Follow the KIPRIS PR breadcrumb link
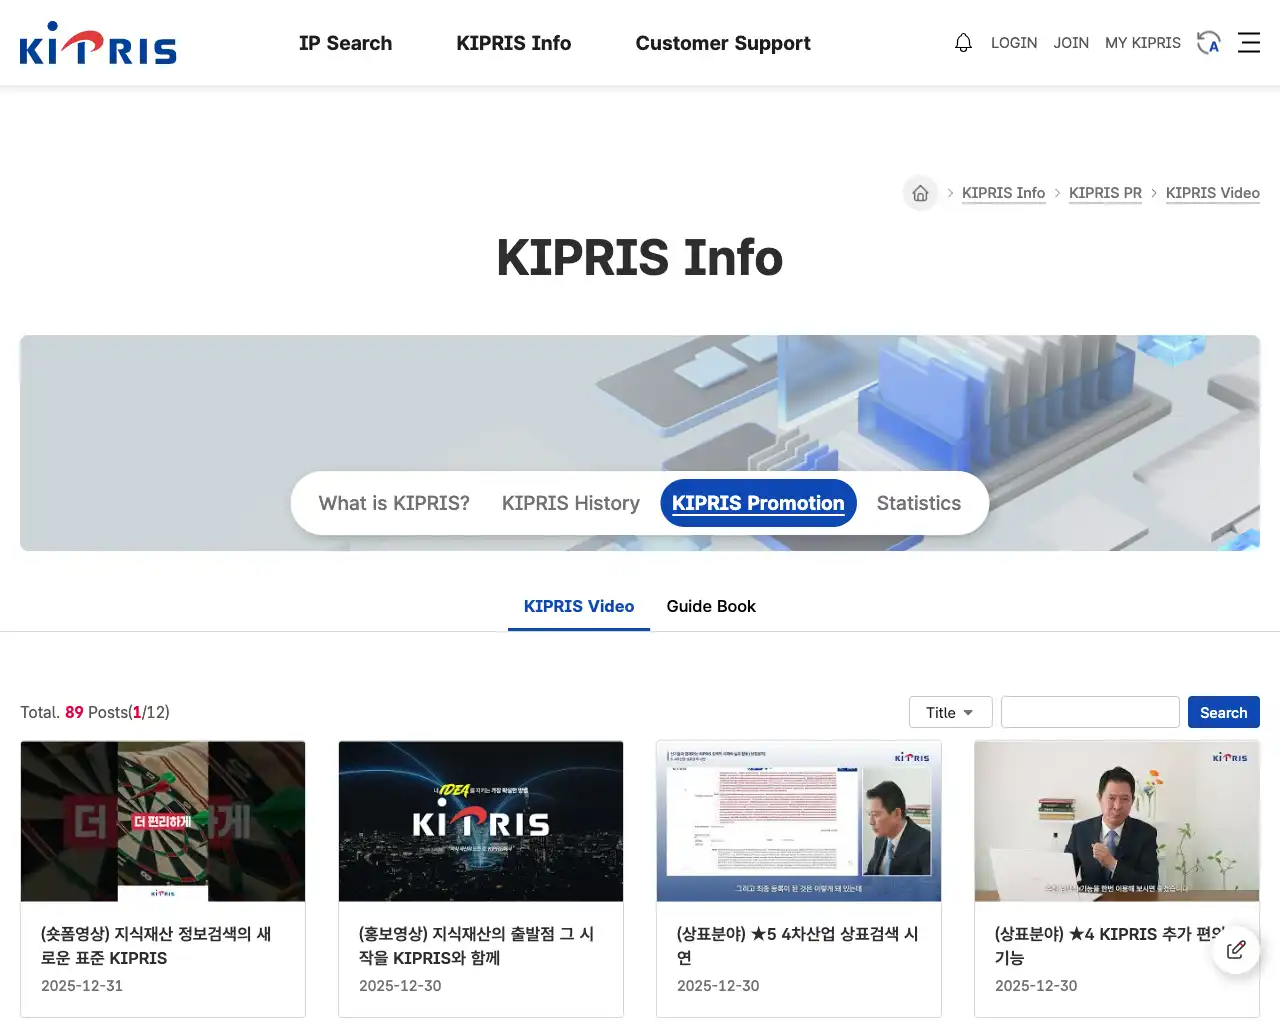Viewport: 1280px width, 1024px height. 1105,193
